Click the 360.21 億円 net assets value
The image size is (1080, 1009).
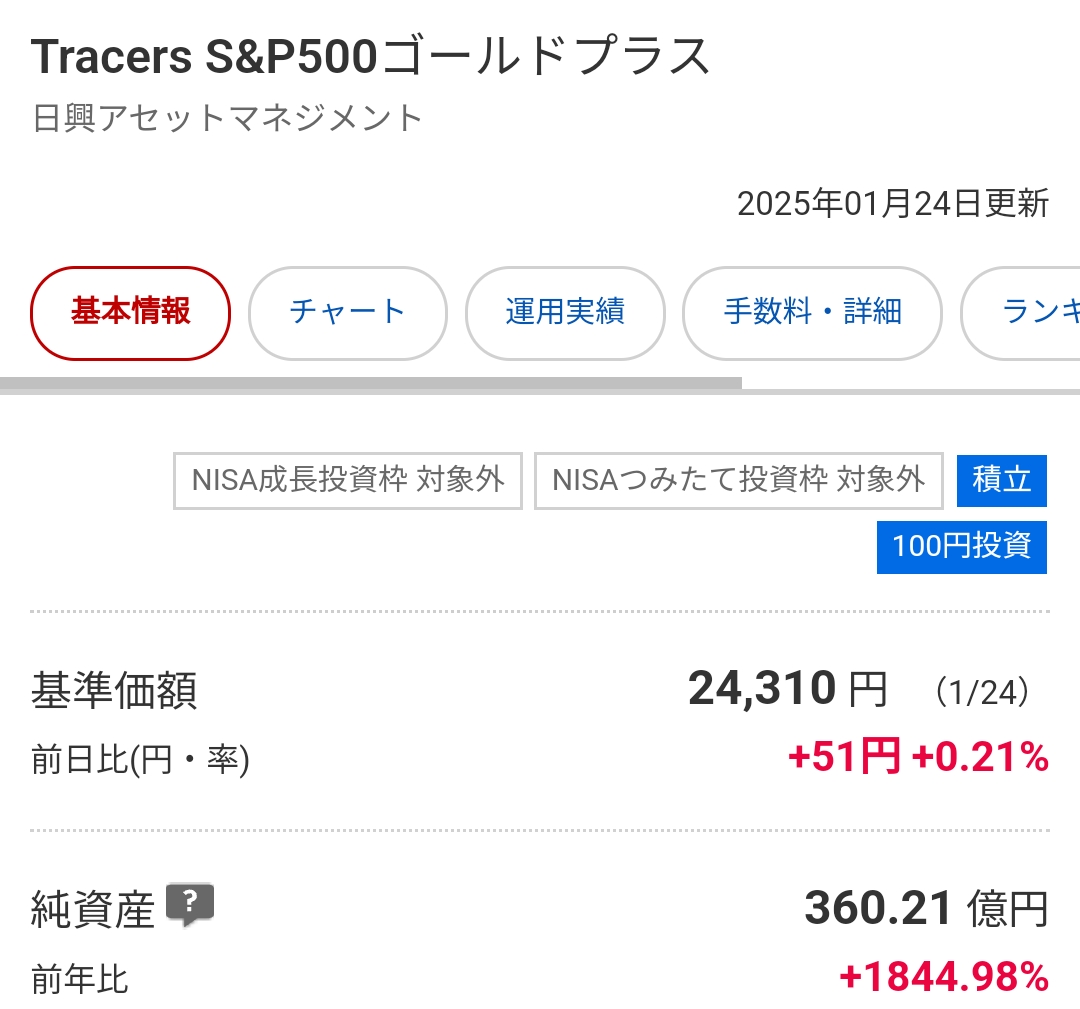tap(926, 908)
